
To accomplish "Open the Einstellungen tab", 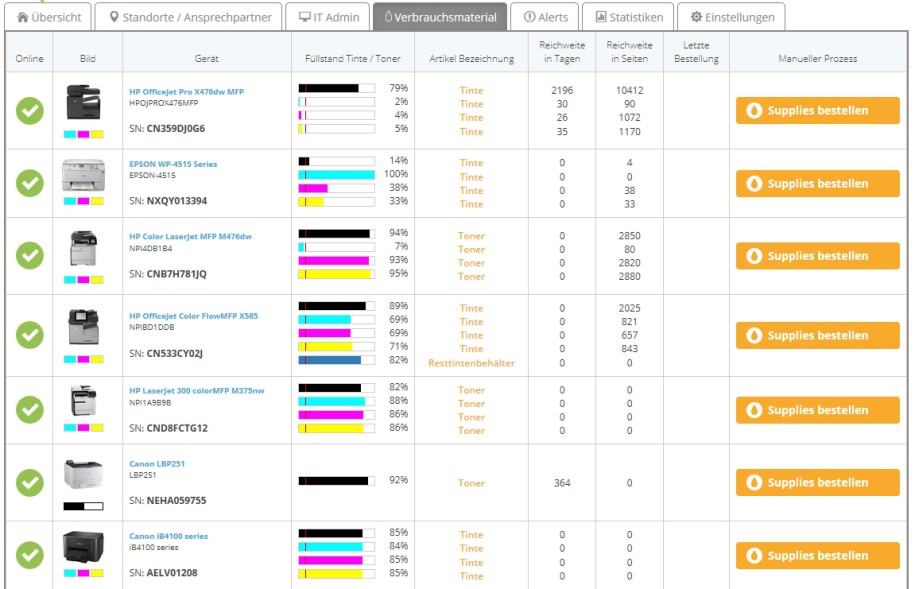I will [x=731, y=17].
